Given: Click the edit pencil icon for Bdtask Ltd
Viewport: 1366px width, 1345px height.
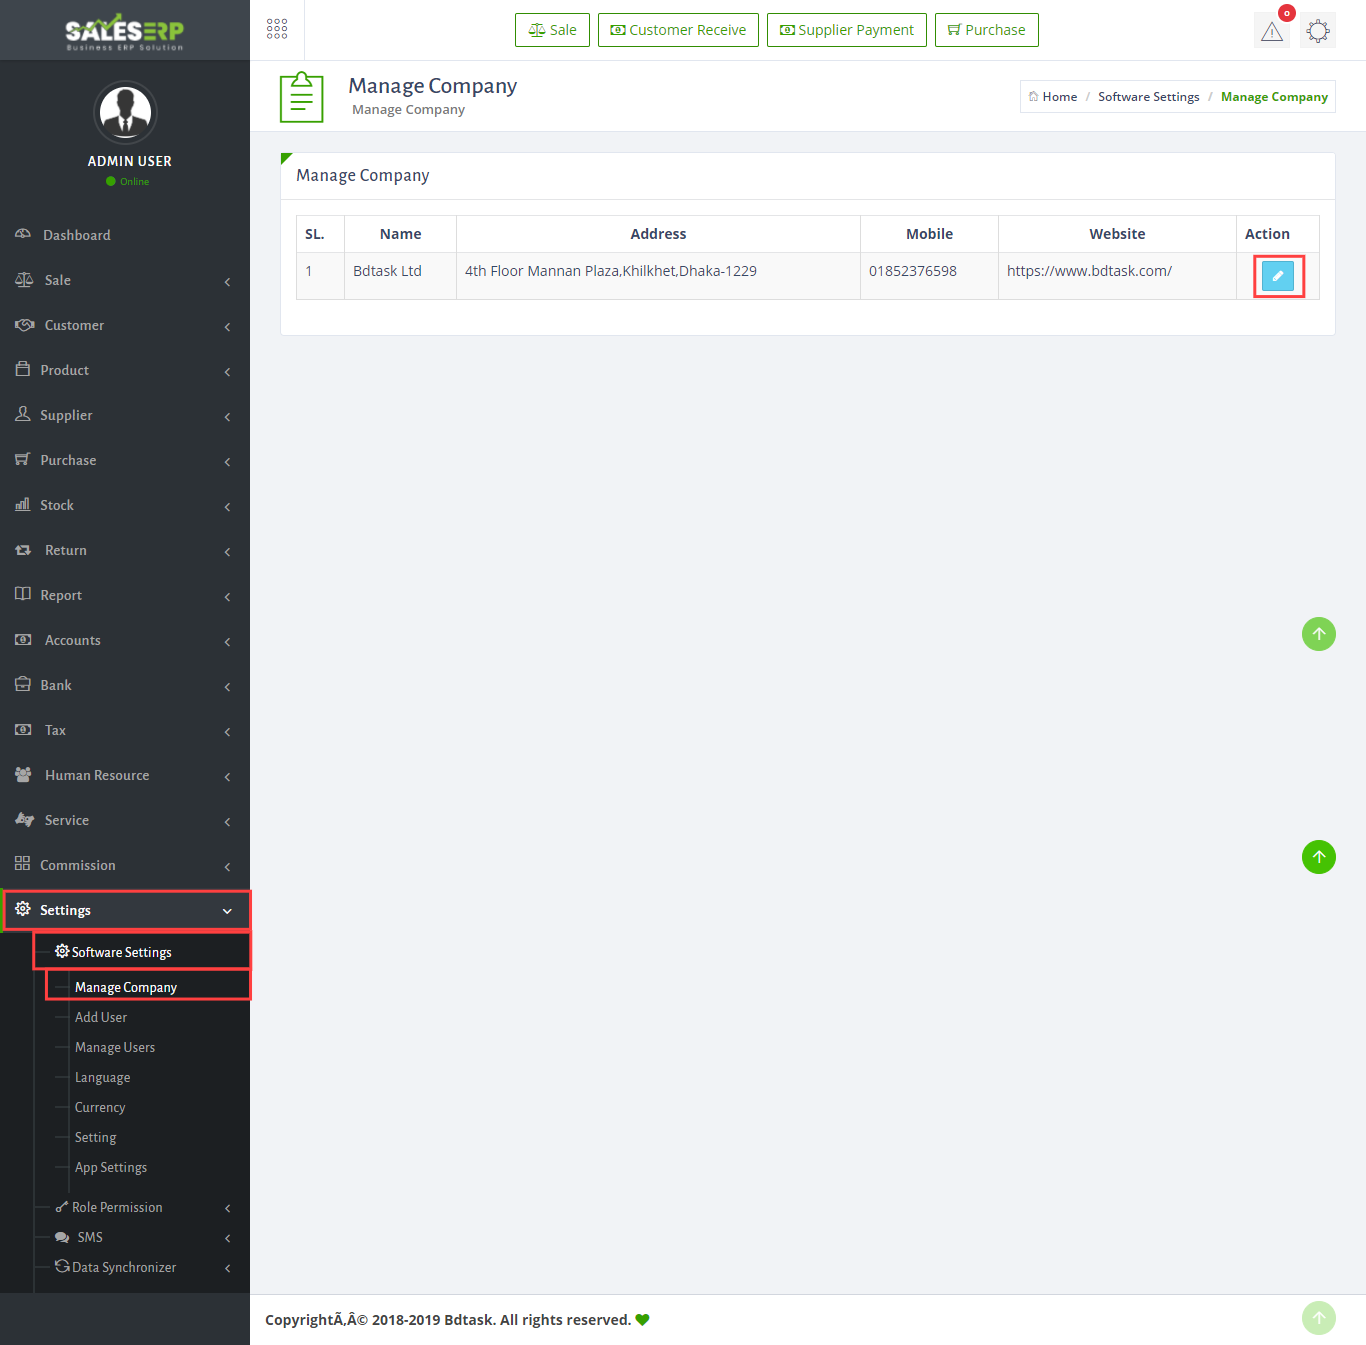Looking at the screenshot, I should point(1277,276).
